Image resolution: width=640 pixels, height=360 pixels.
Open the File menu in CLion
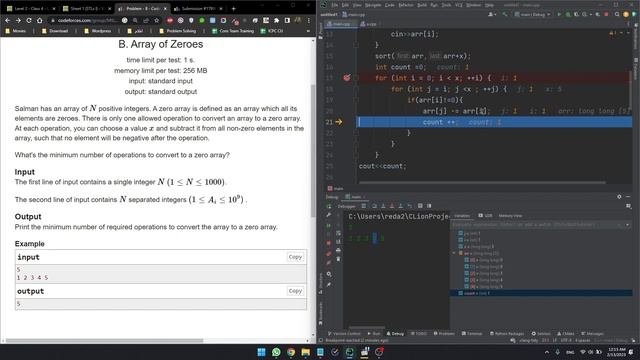point(335,5)
